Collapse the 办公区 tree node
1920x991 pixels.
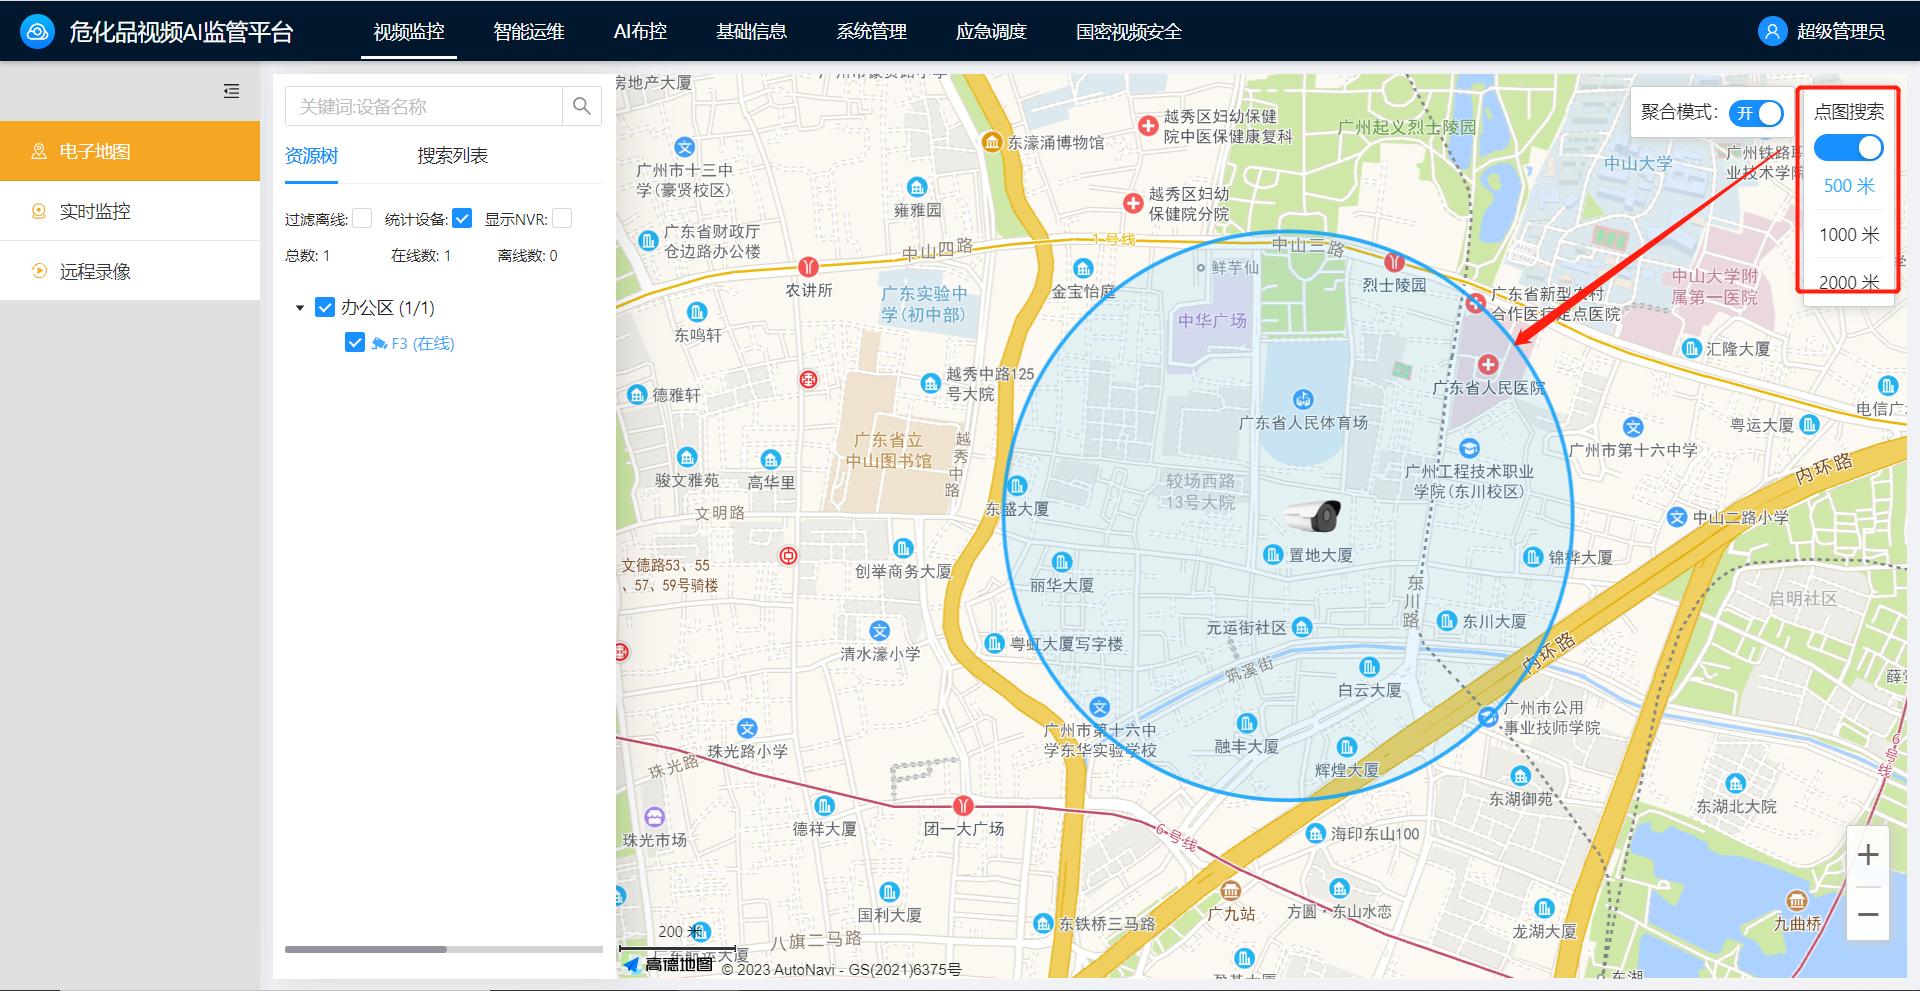[298, 307]
